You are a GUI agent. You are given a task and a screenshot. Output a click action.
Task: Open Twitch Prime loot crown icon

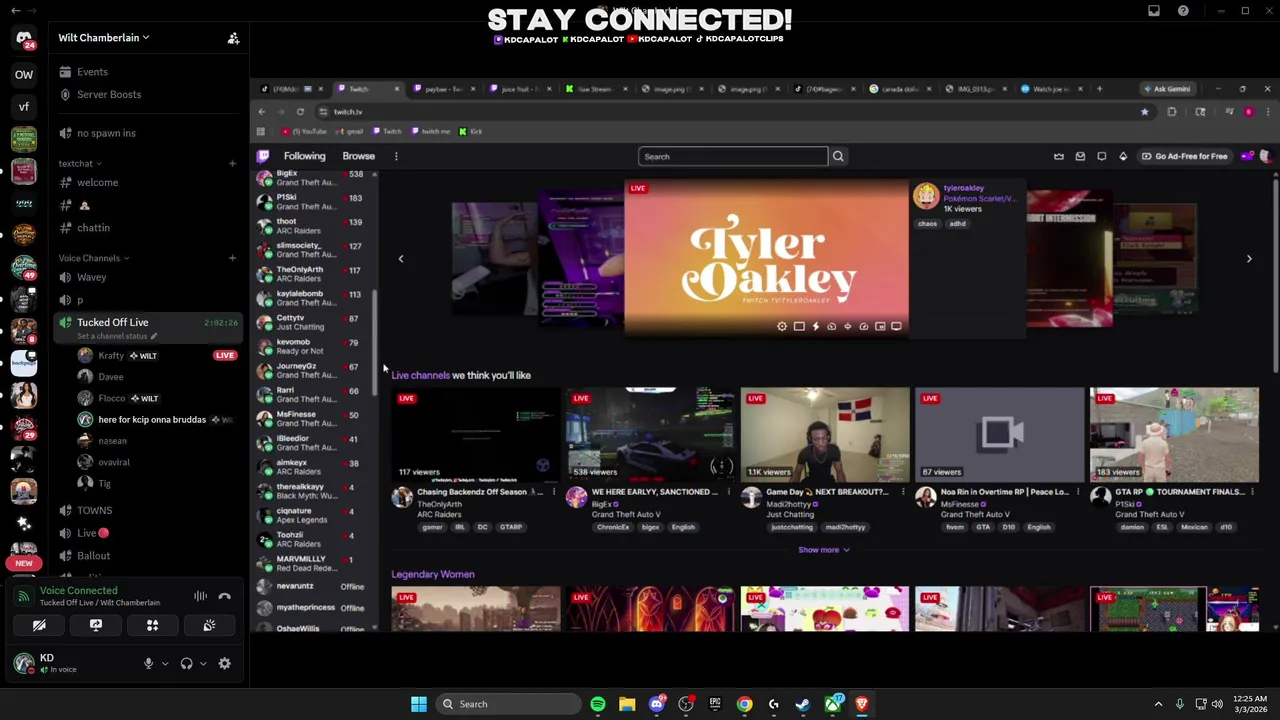point(1059,156)
